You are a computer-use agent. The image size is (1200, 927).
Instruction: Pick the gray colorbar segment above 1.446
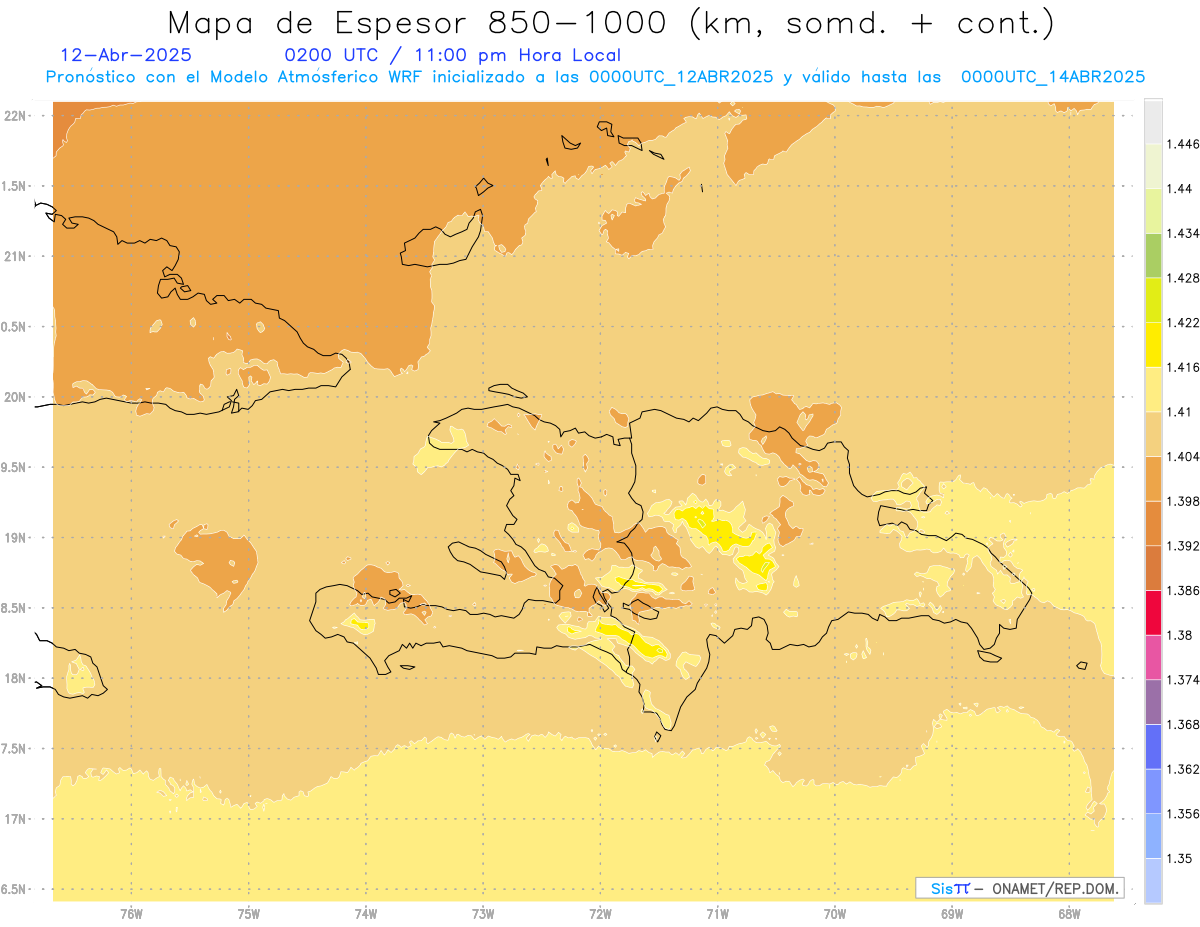[1153, 122]
